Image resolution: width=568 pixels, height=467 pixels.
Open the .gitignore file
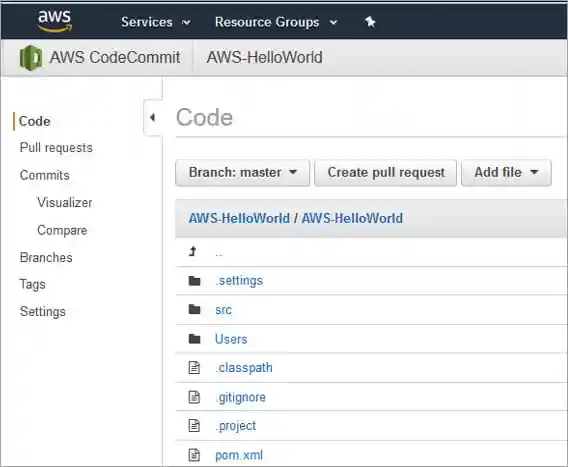point(240,397)
